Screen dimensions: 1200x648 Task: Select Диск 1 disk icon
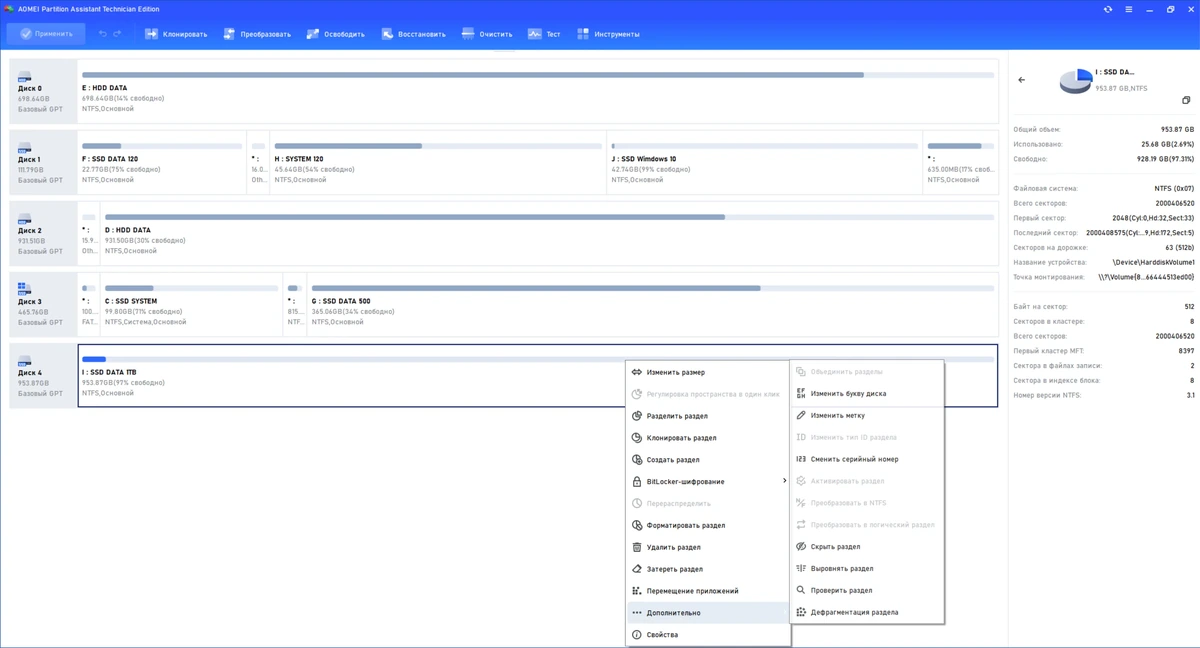tap(25, 148)
